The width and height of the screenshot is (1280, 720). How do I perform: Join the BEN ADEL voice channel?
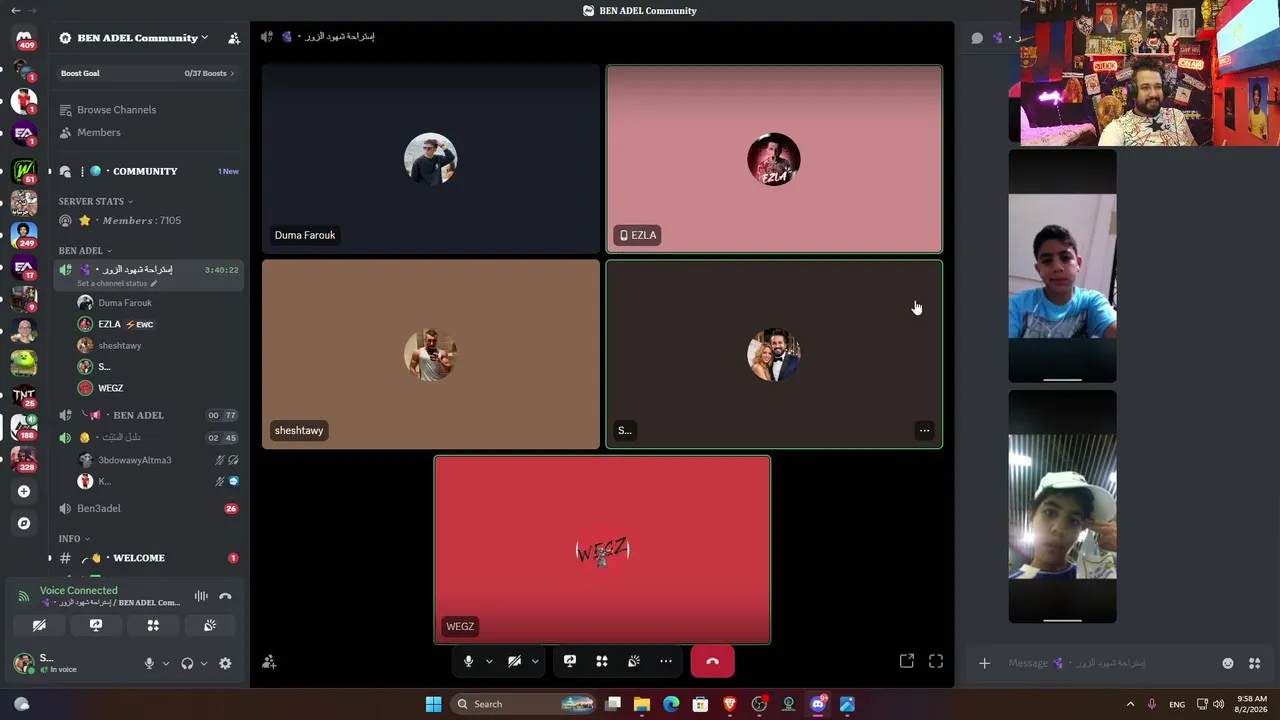pos(148,415)
